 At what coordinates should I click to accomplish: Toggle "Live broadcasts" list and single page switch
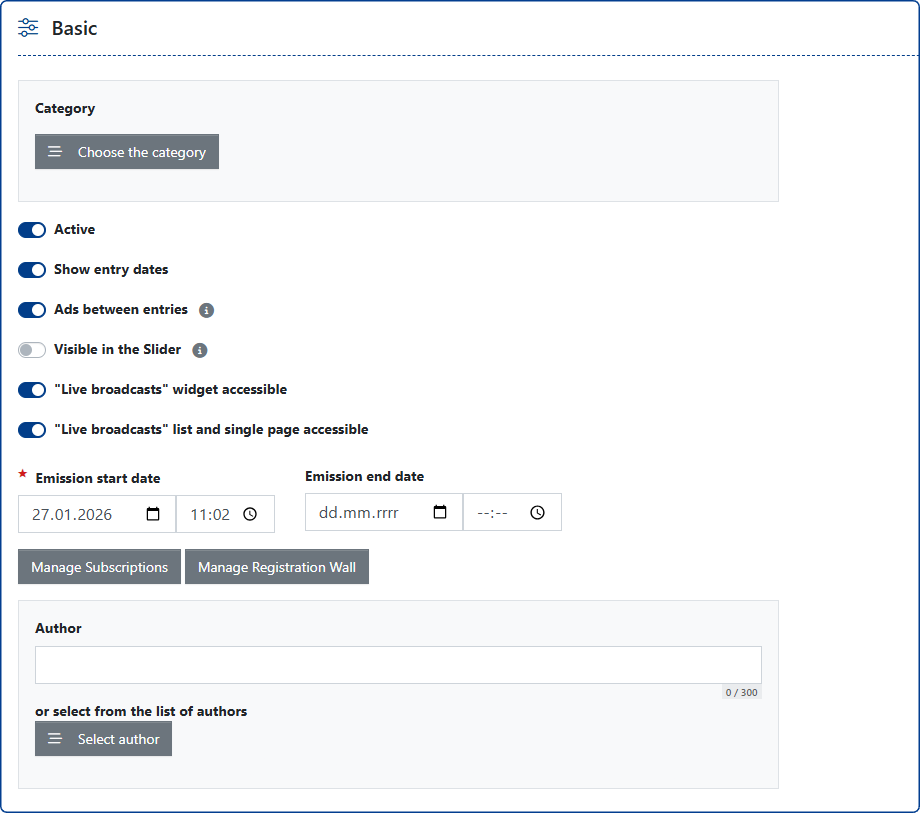[x=32, y=430]
